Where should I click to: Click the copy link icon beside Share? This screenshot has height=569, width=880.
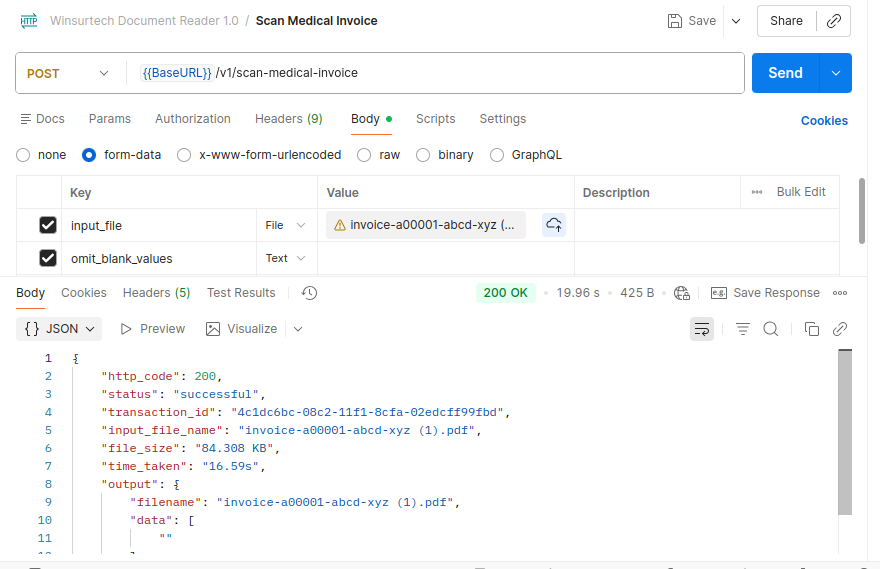(834, 21)
